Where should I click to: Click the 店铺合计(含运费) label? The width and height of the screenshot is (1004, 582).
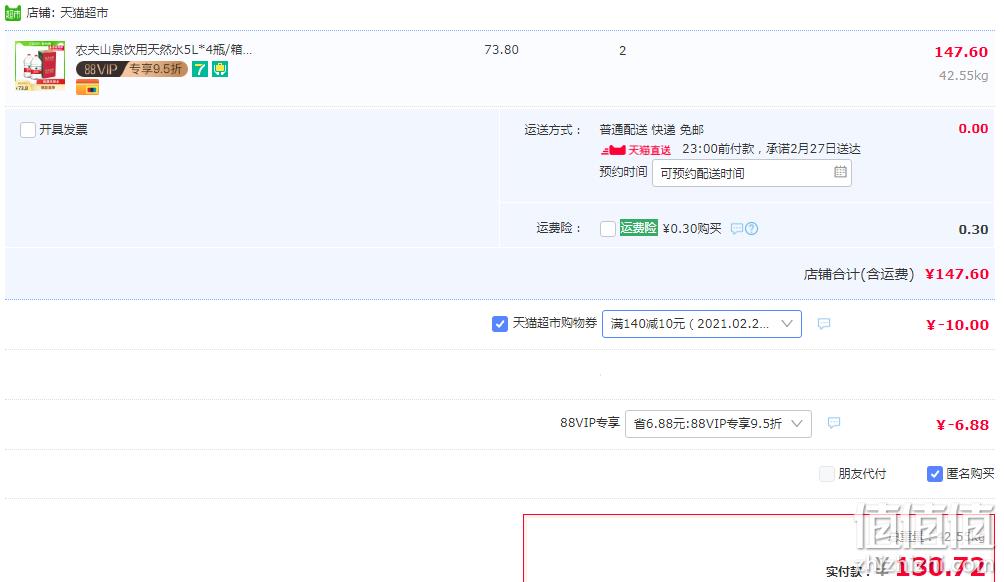pyautogui.click(x=859, y=274)
